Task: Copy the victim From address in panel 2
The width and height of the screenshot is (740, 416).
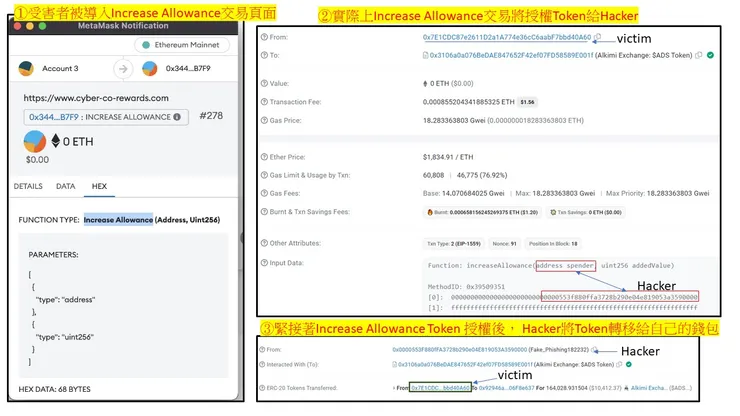Action: (x=597, y=37)
